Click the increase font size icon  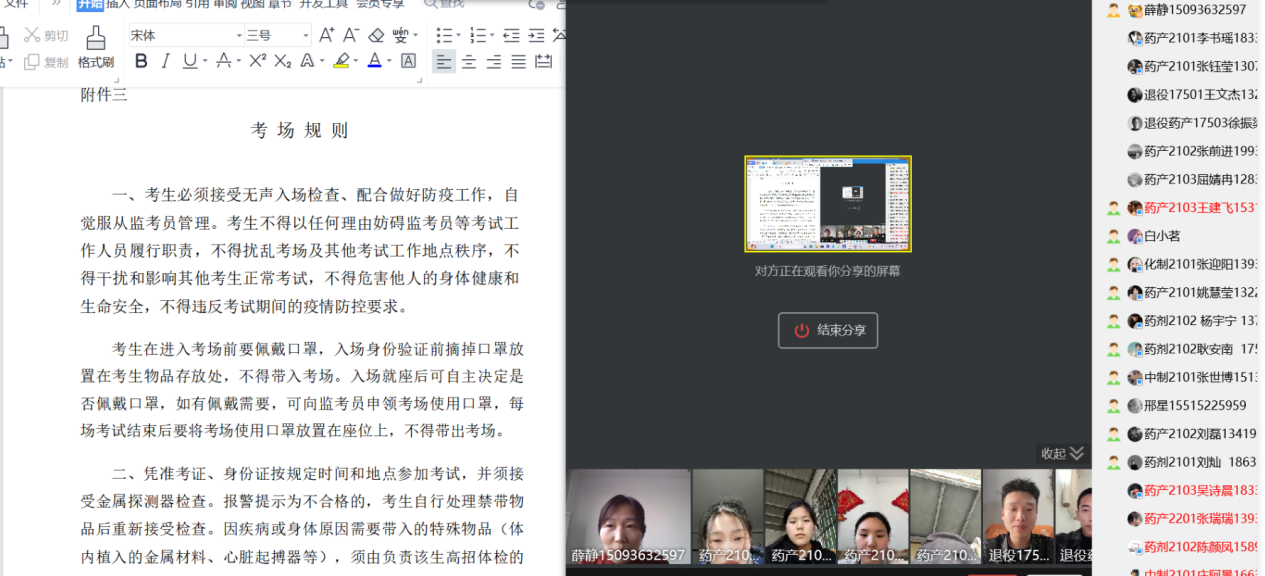pyautogui.click(x=326, y=35)
